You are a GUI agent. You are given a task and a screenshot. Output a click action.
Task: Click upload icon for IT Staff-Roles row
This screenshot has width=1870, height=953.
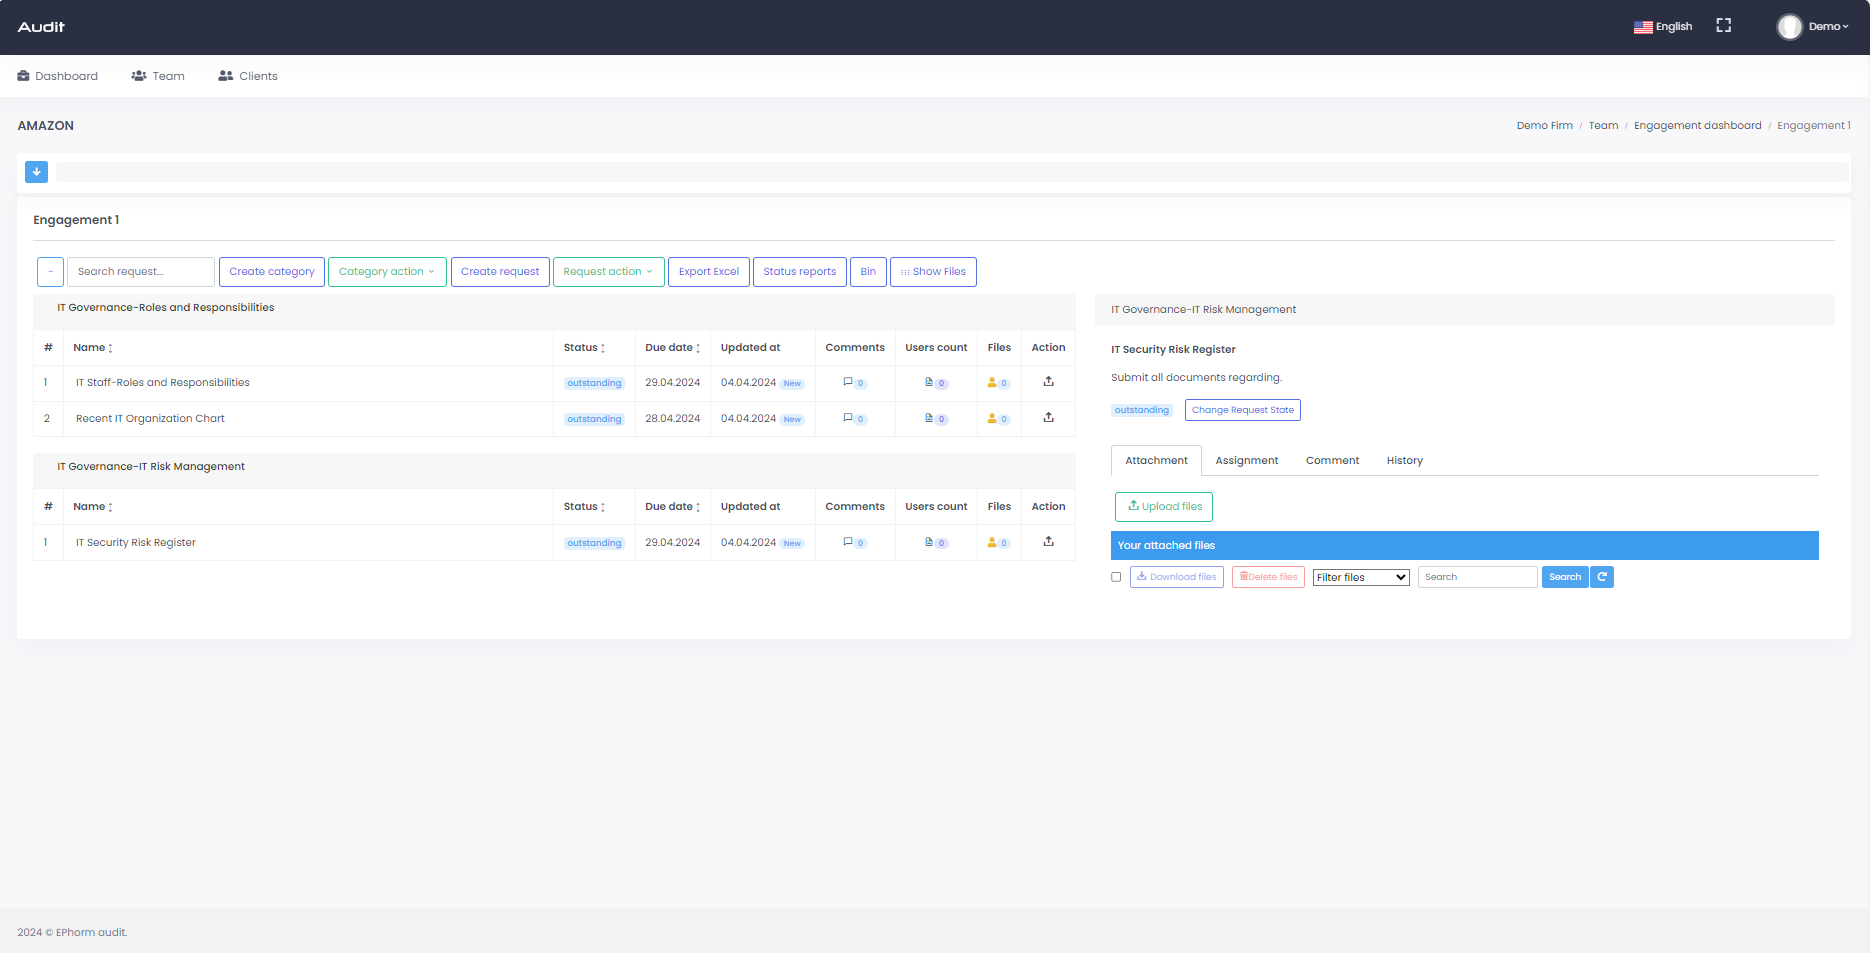[1048, 382]
